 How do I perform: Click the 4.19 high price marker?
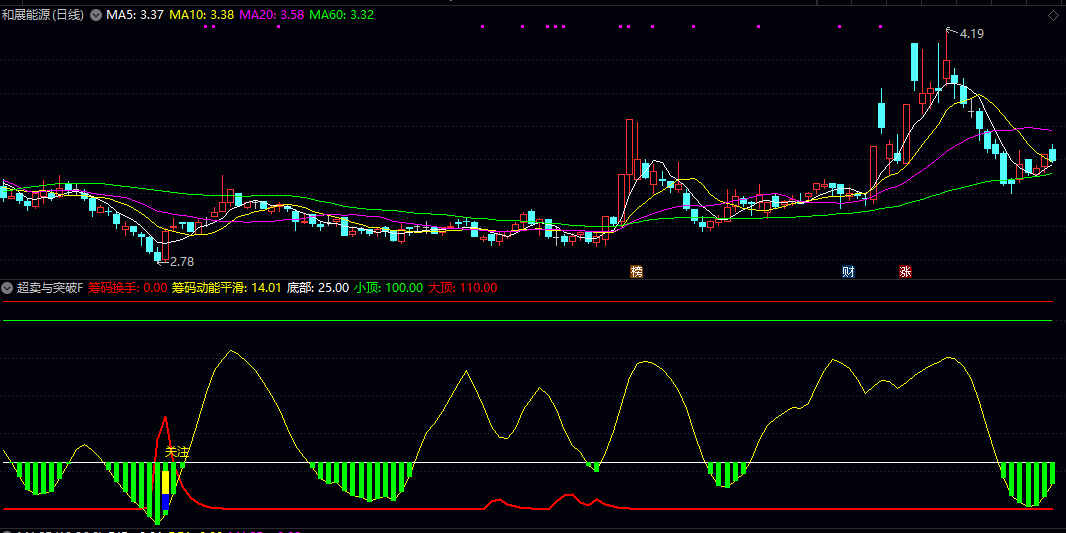971,34
